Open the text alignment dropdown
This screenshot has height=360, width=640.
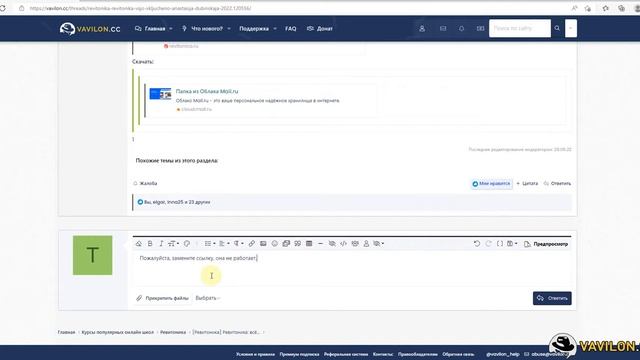pos(224,244)
